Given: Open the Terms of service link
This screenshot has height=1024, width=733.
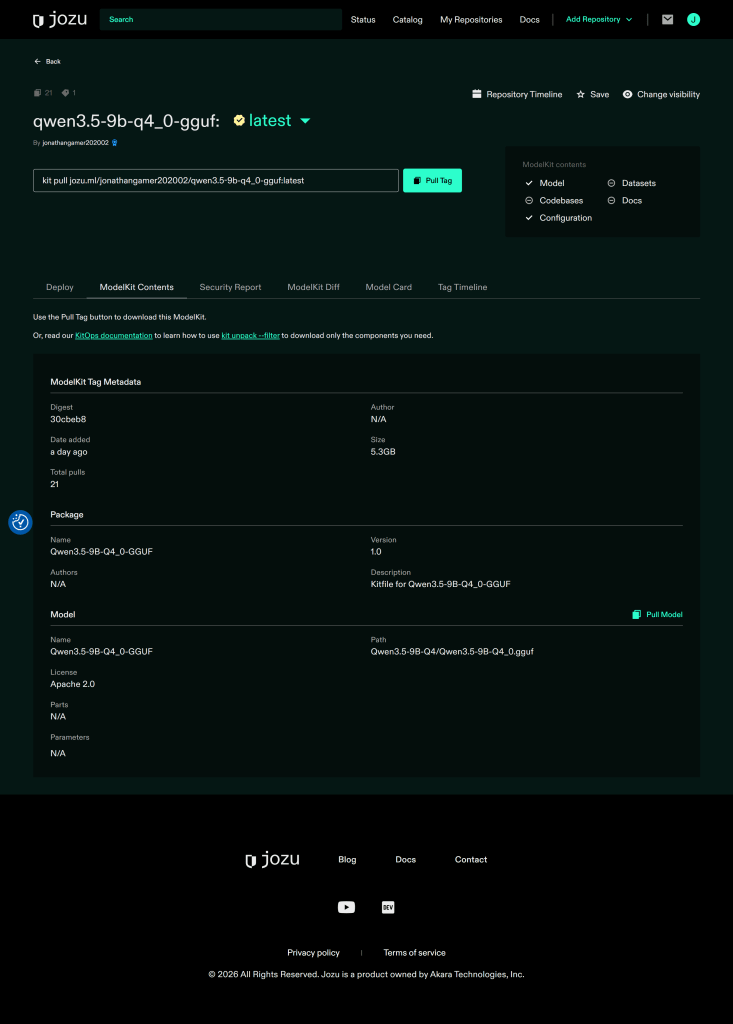Looking at the screenshot, I should click(414, 953).
